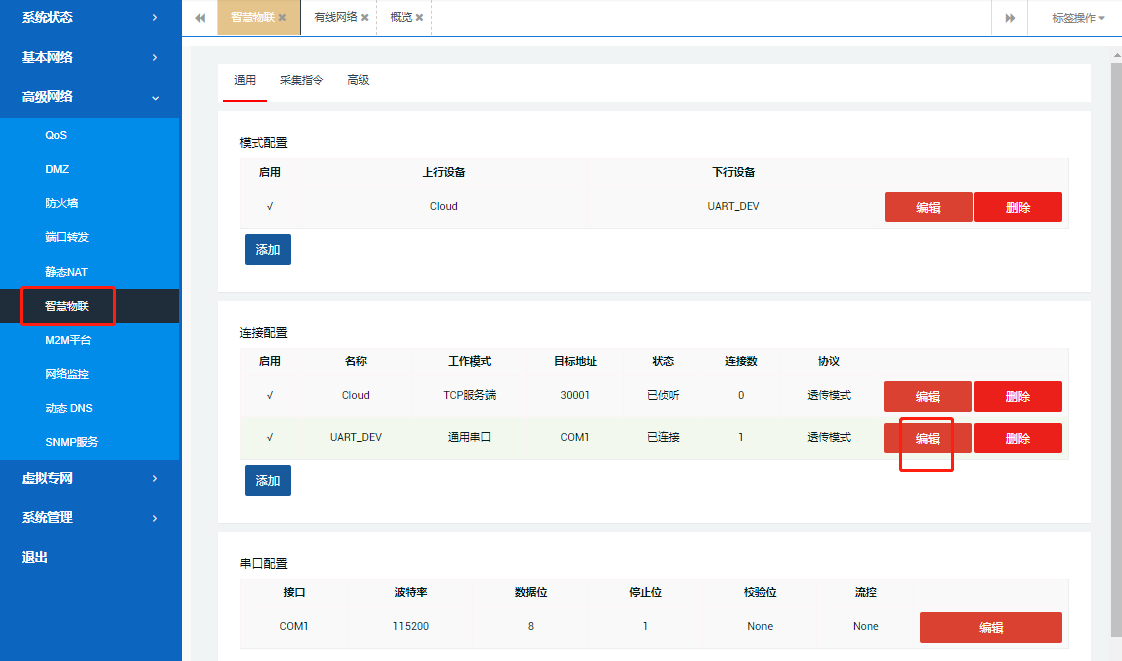1122x661 pixels.
Task: Click the left double-arrow tab scroll icon
Action: tap(200, 17)
